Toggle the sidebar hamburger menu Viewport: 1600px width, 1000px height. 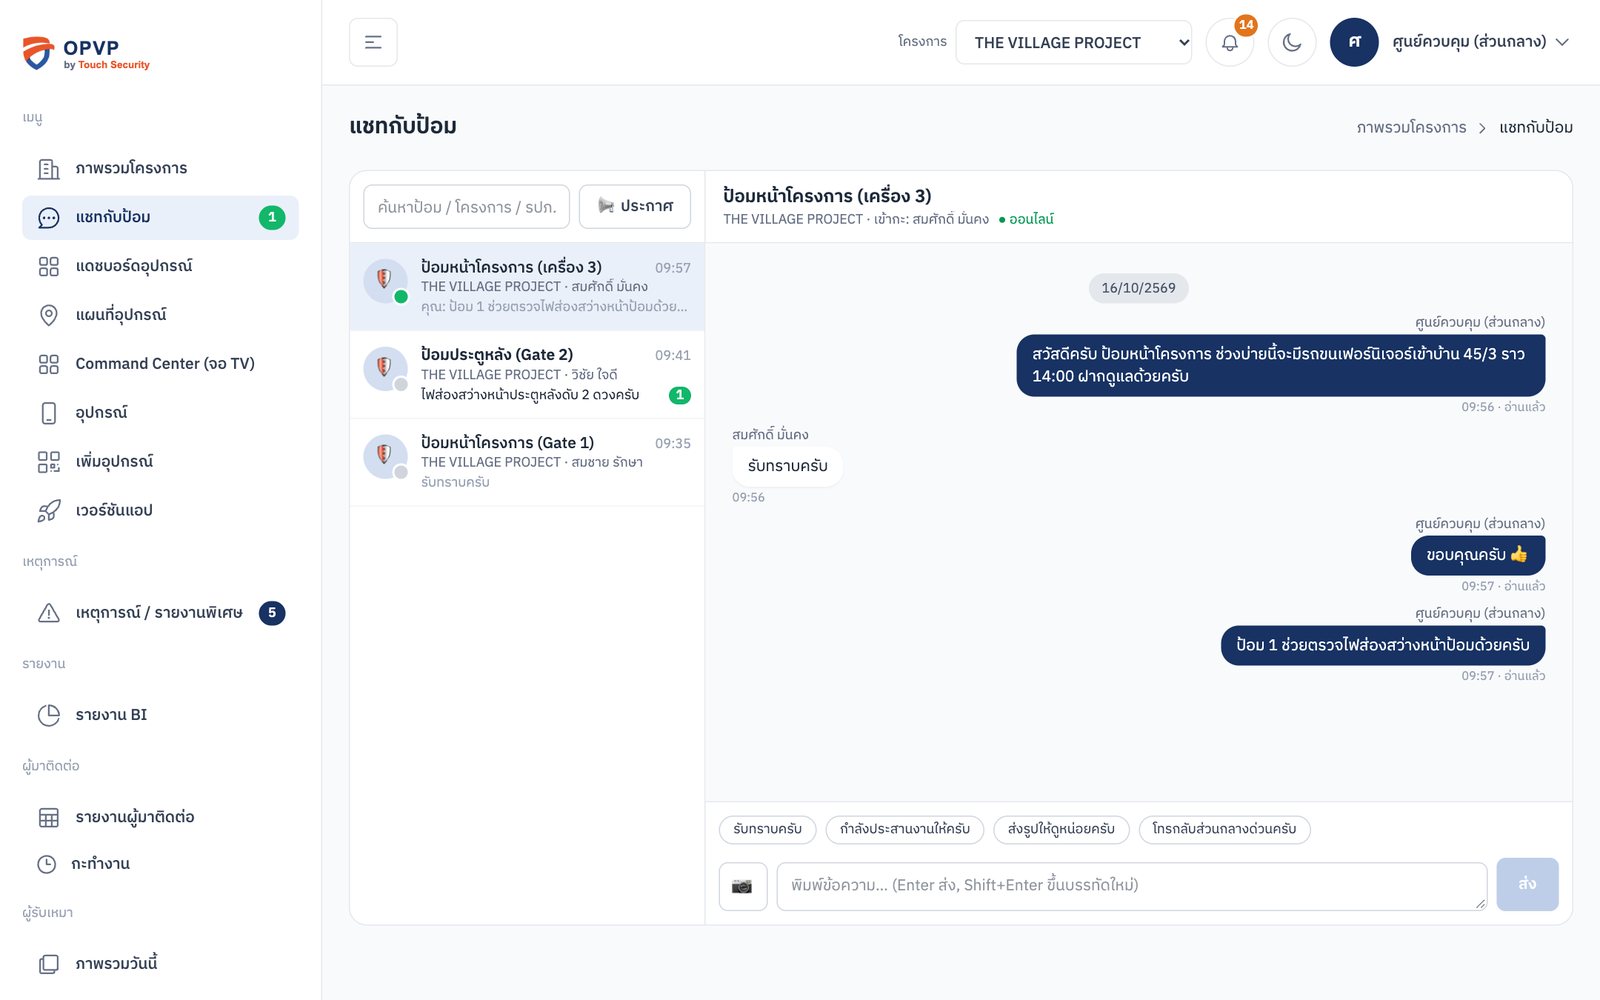(373, 42)
